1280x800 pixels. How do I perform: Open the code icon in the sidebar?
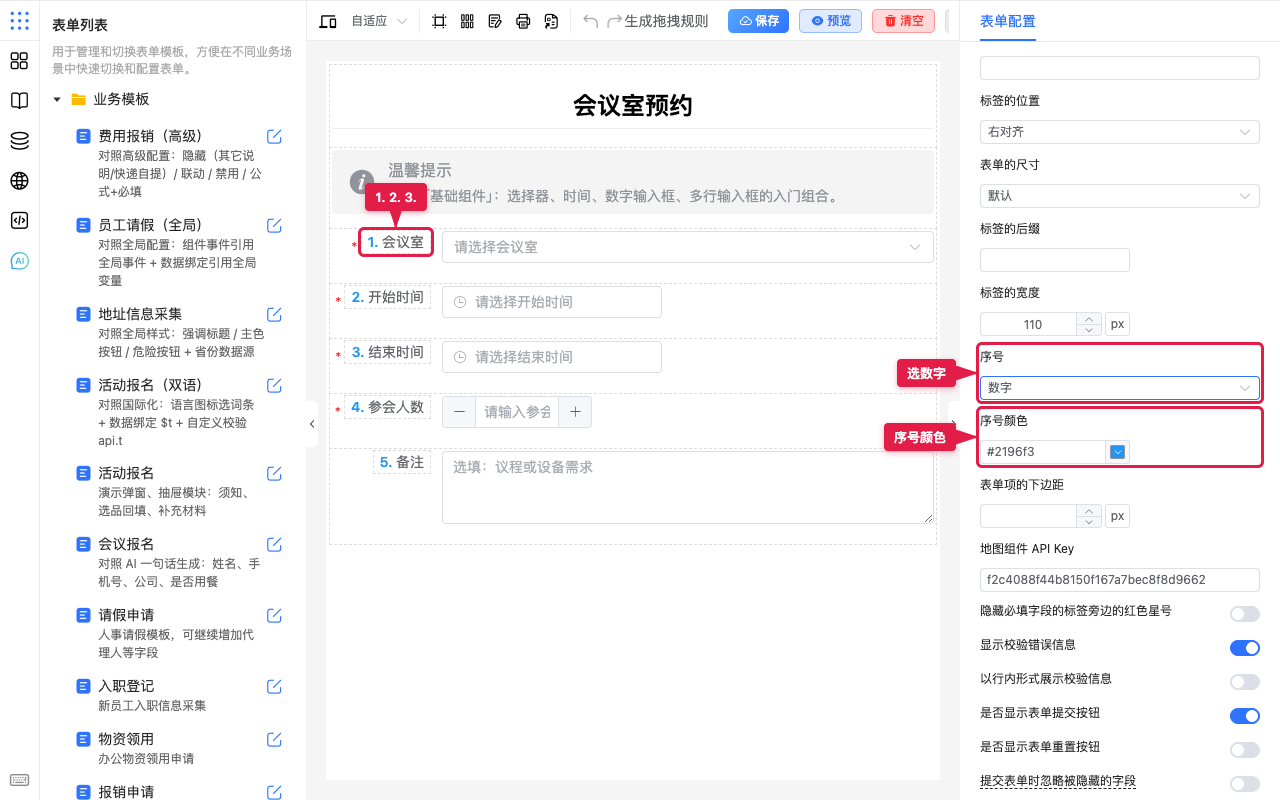19,221
